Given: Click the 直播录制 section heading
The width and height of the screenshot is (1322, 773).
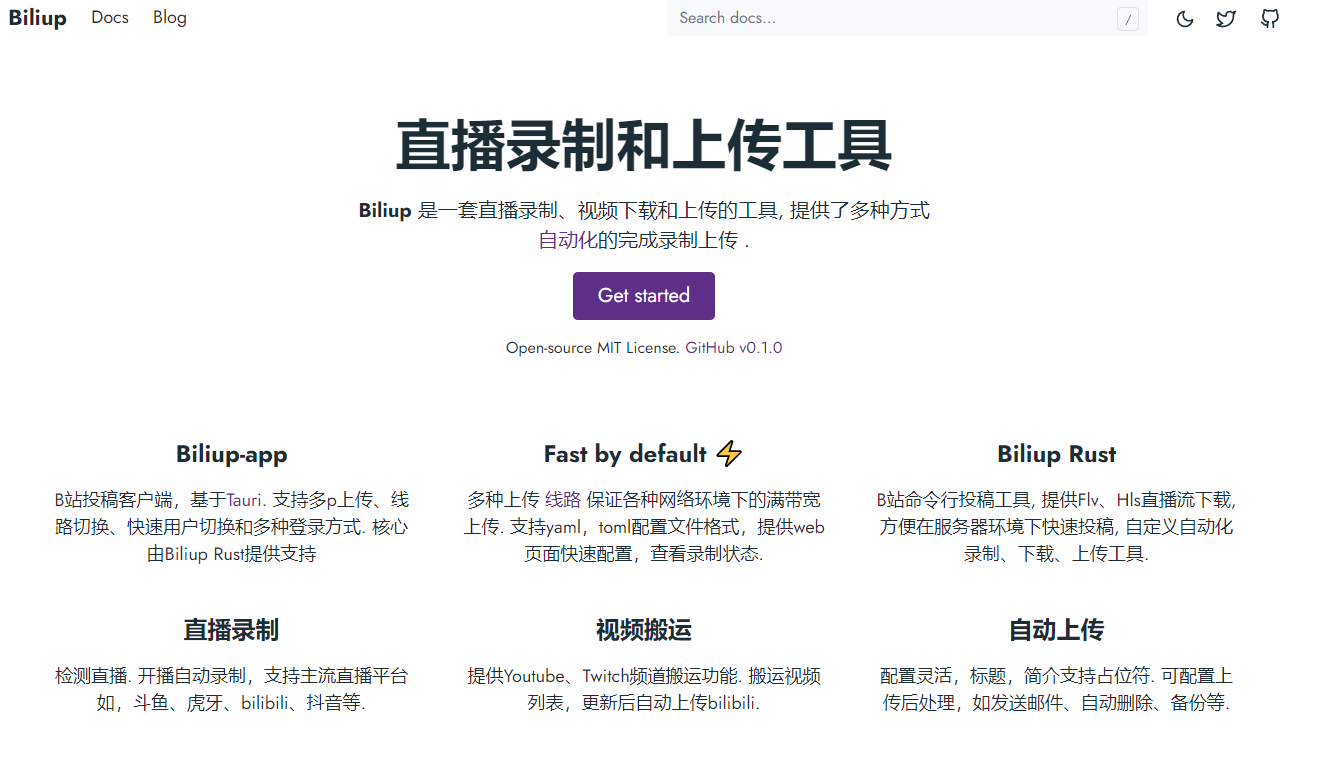Looking at the screenshot, I should [231, 630].
